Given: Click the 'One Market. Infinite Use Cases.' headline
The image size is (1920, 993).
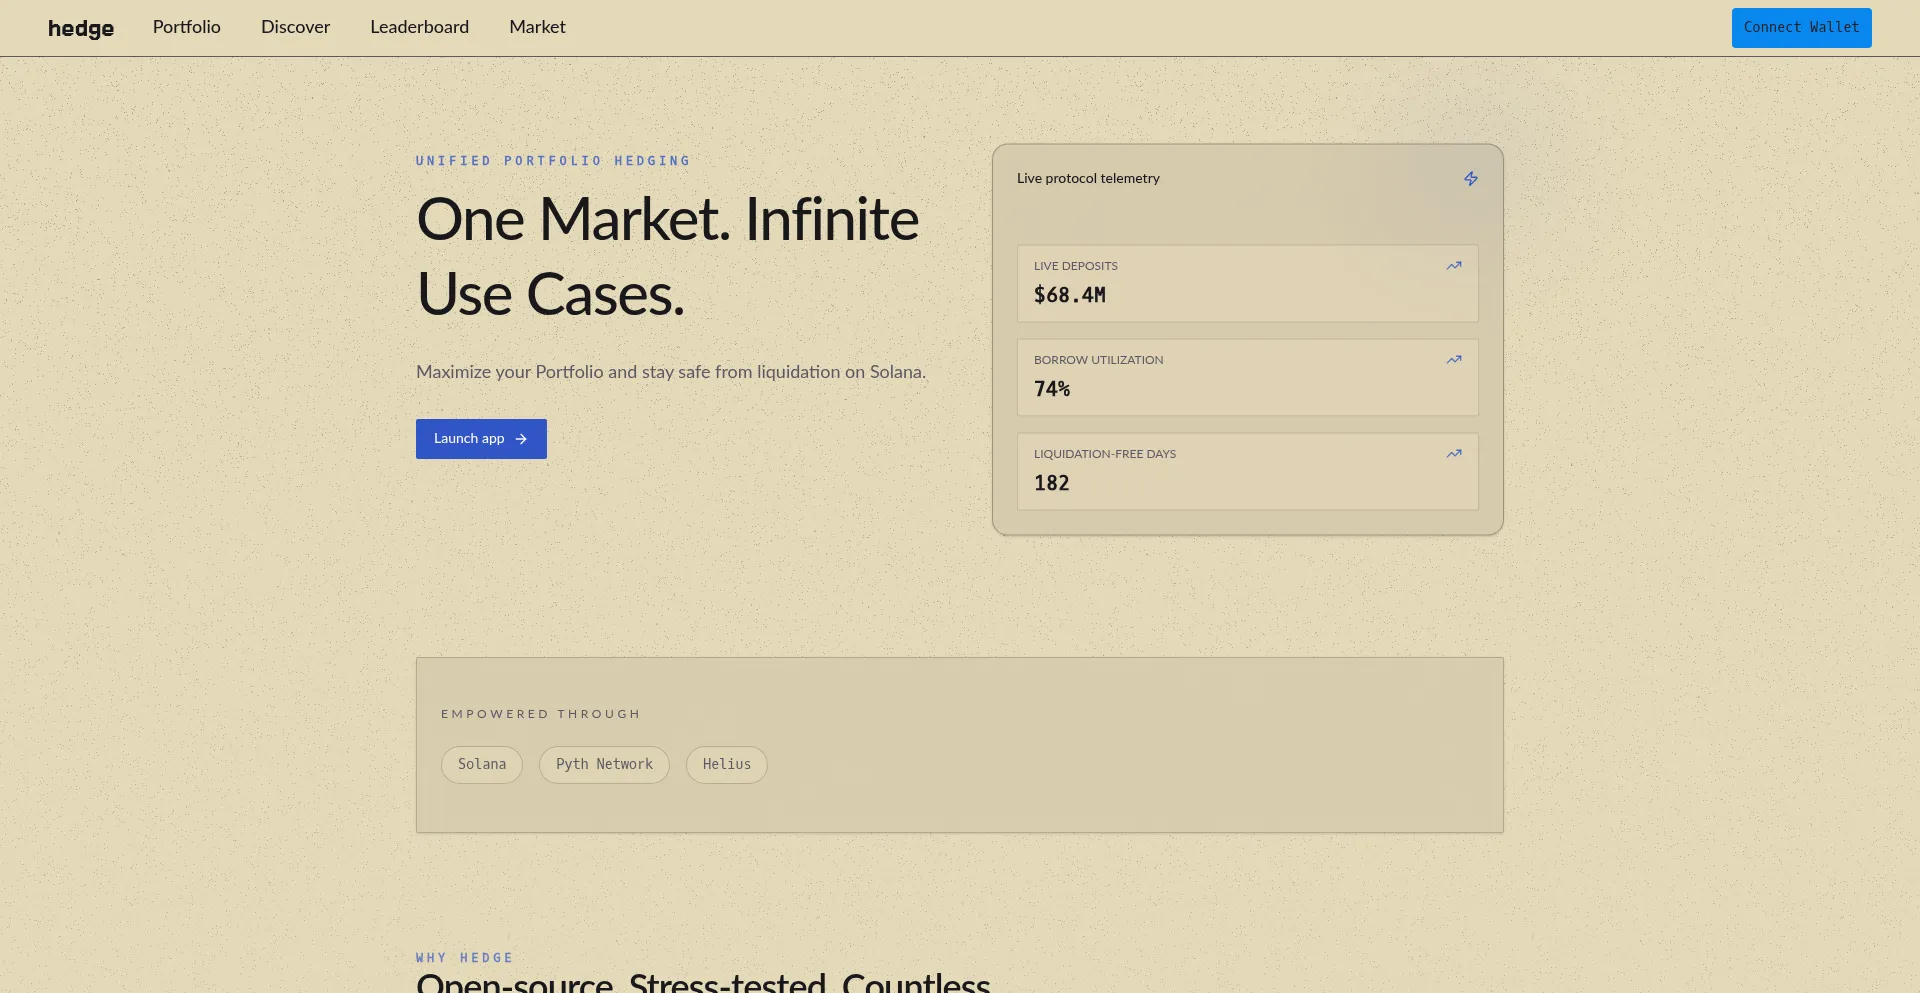Looking at the screenshot, I should [x=667, y=256].
